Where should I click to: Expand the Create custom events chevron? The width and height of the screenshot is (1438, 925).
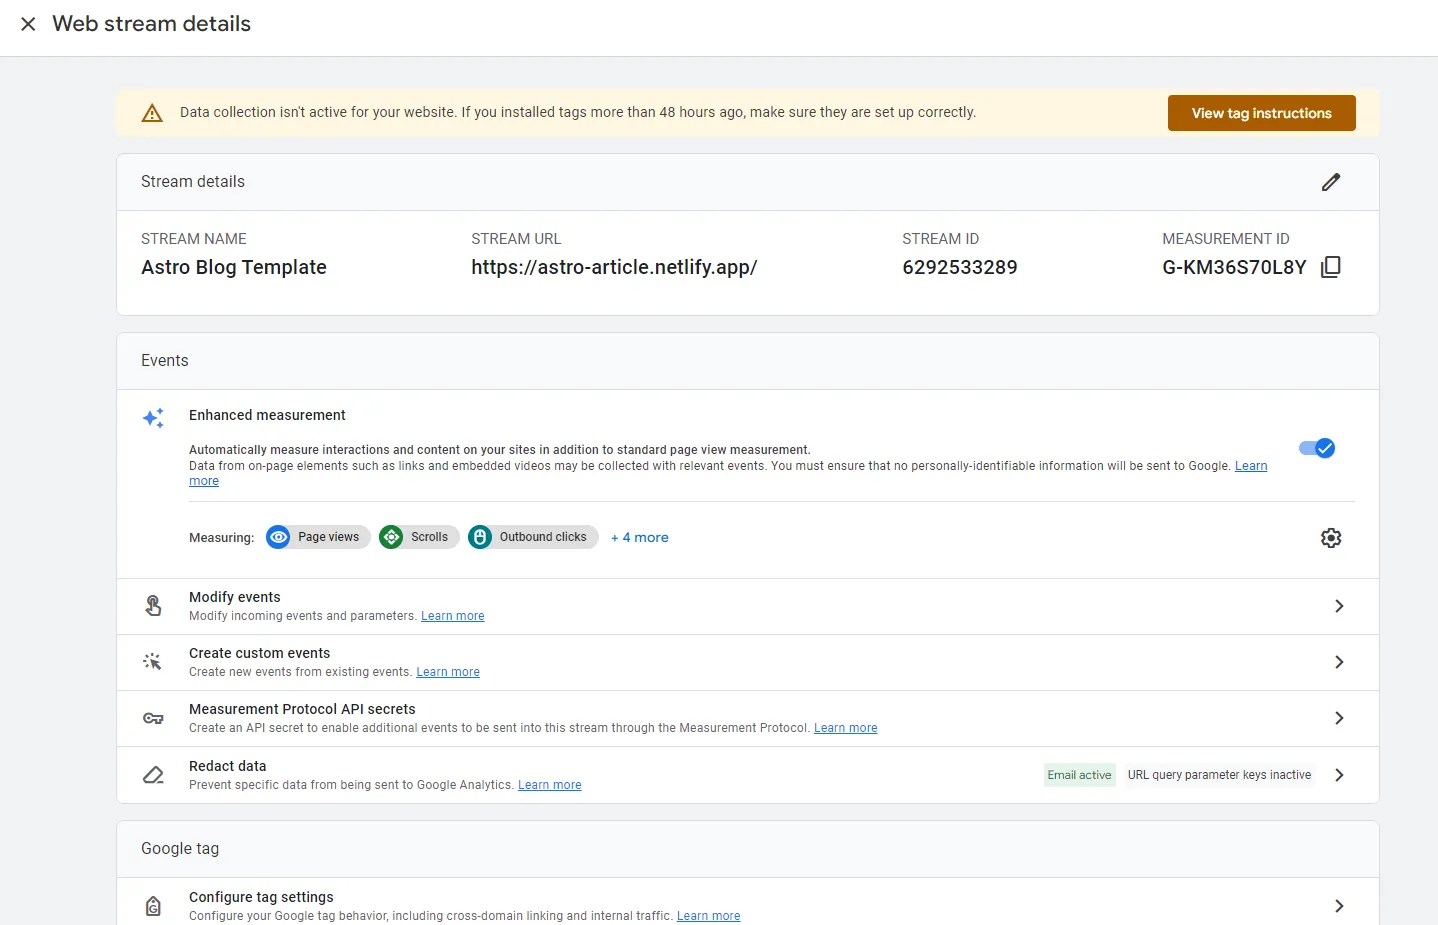click(1339, 662)
